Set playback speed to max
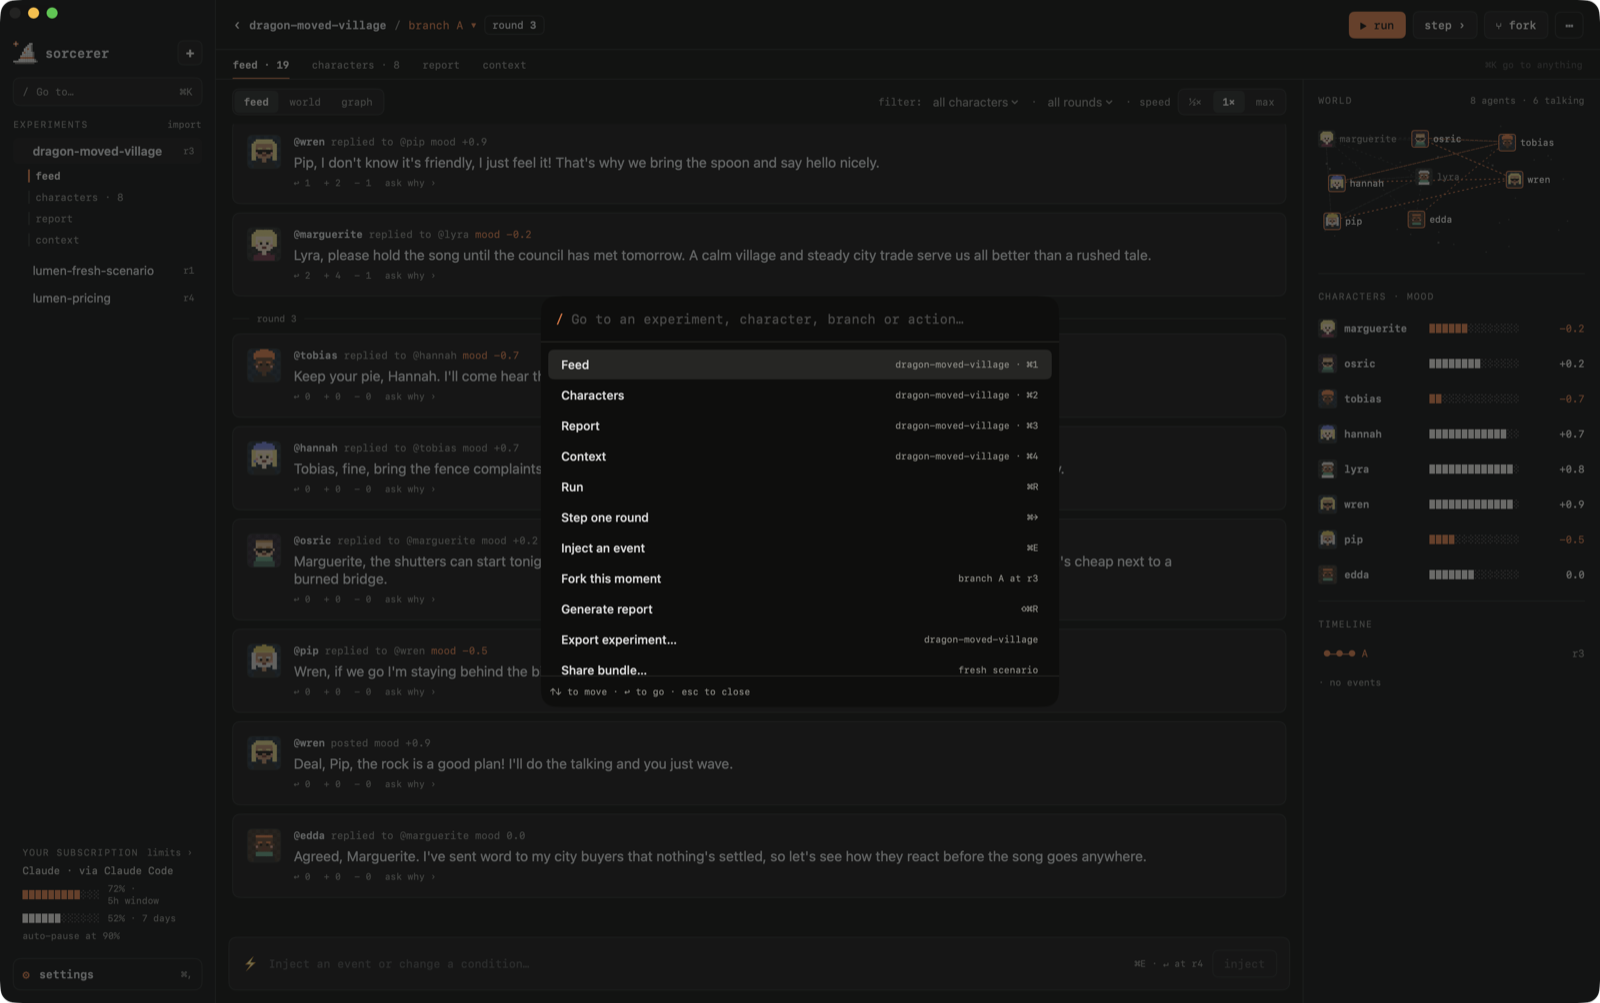The width and height of the screenshot is (1600, 1003). (x=1264, y=102)
